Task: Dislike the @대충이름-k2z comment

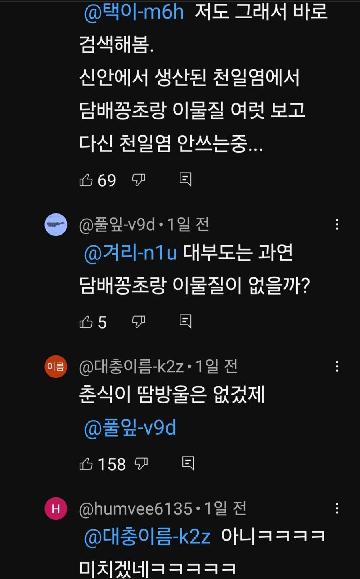Action: (141, 464)
